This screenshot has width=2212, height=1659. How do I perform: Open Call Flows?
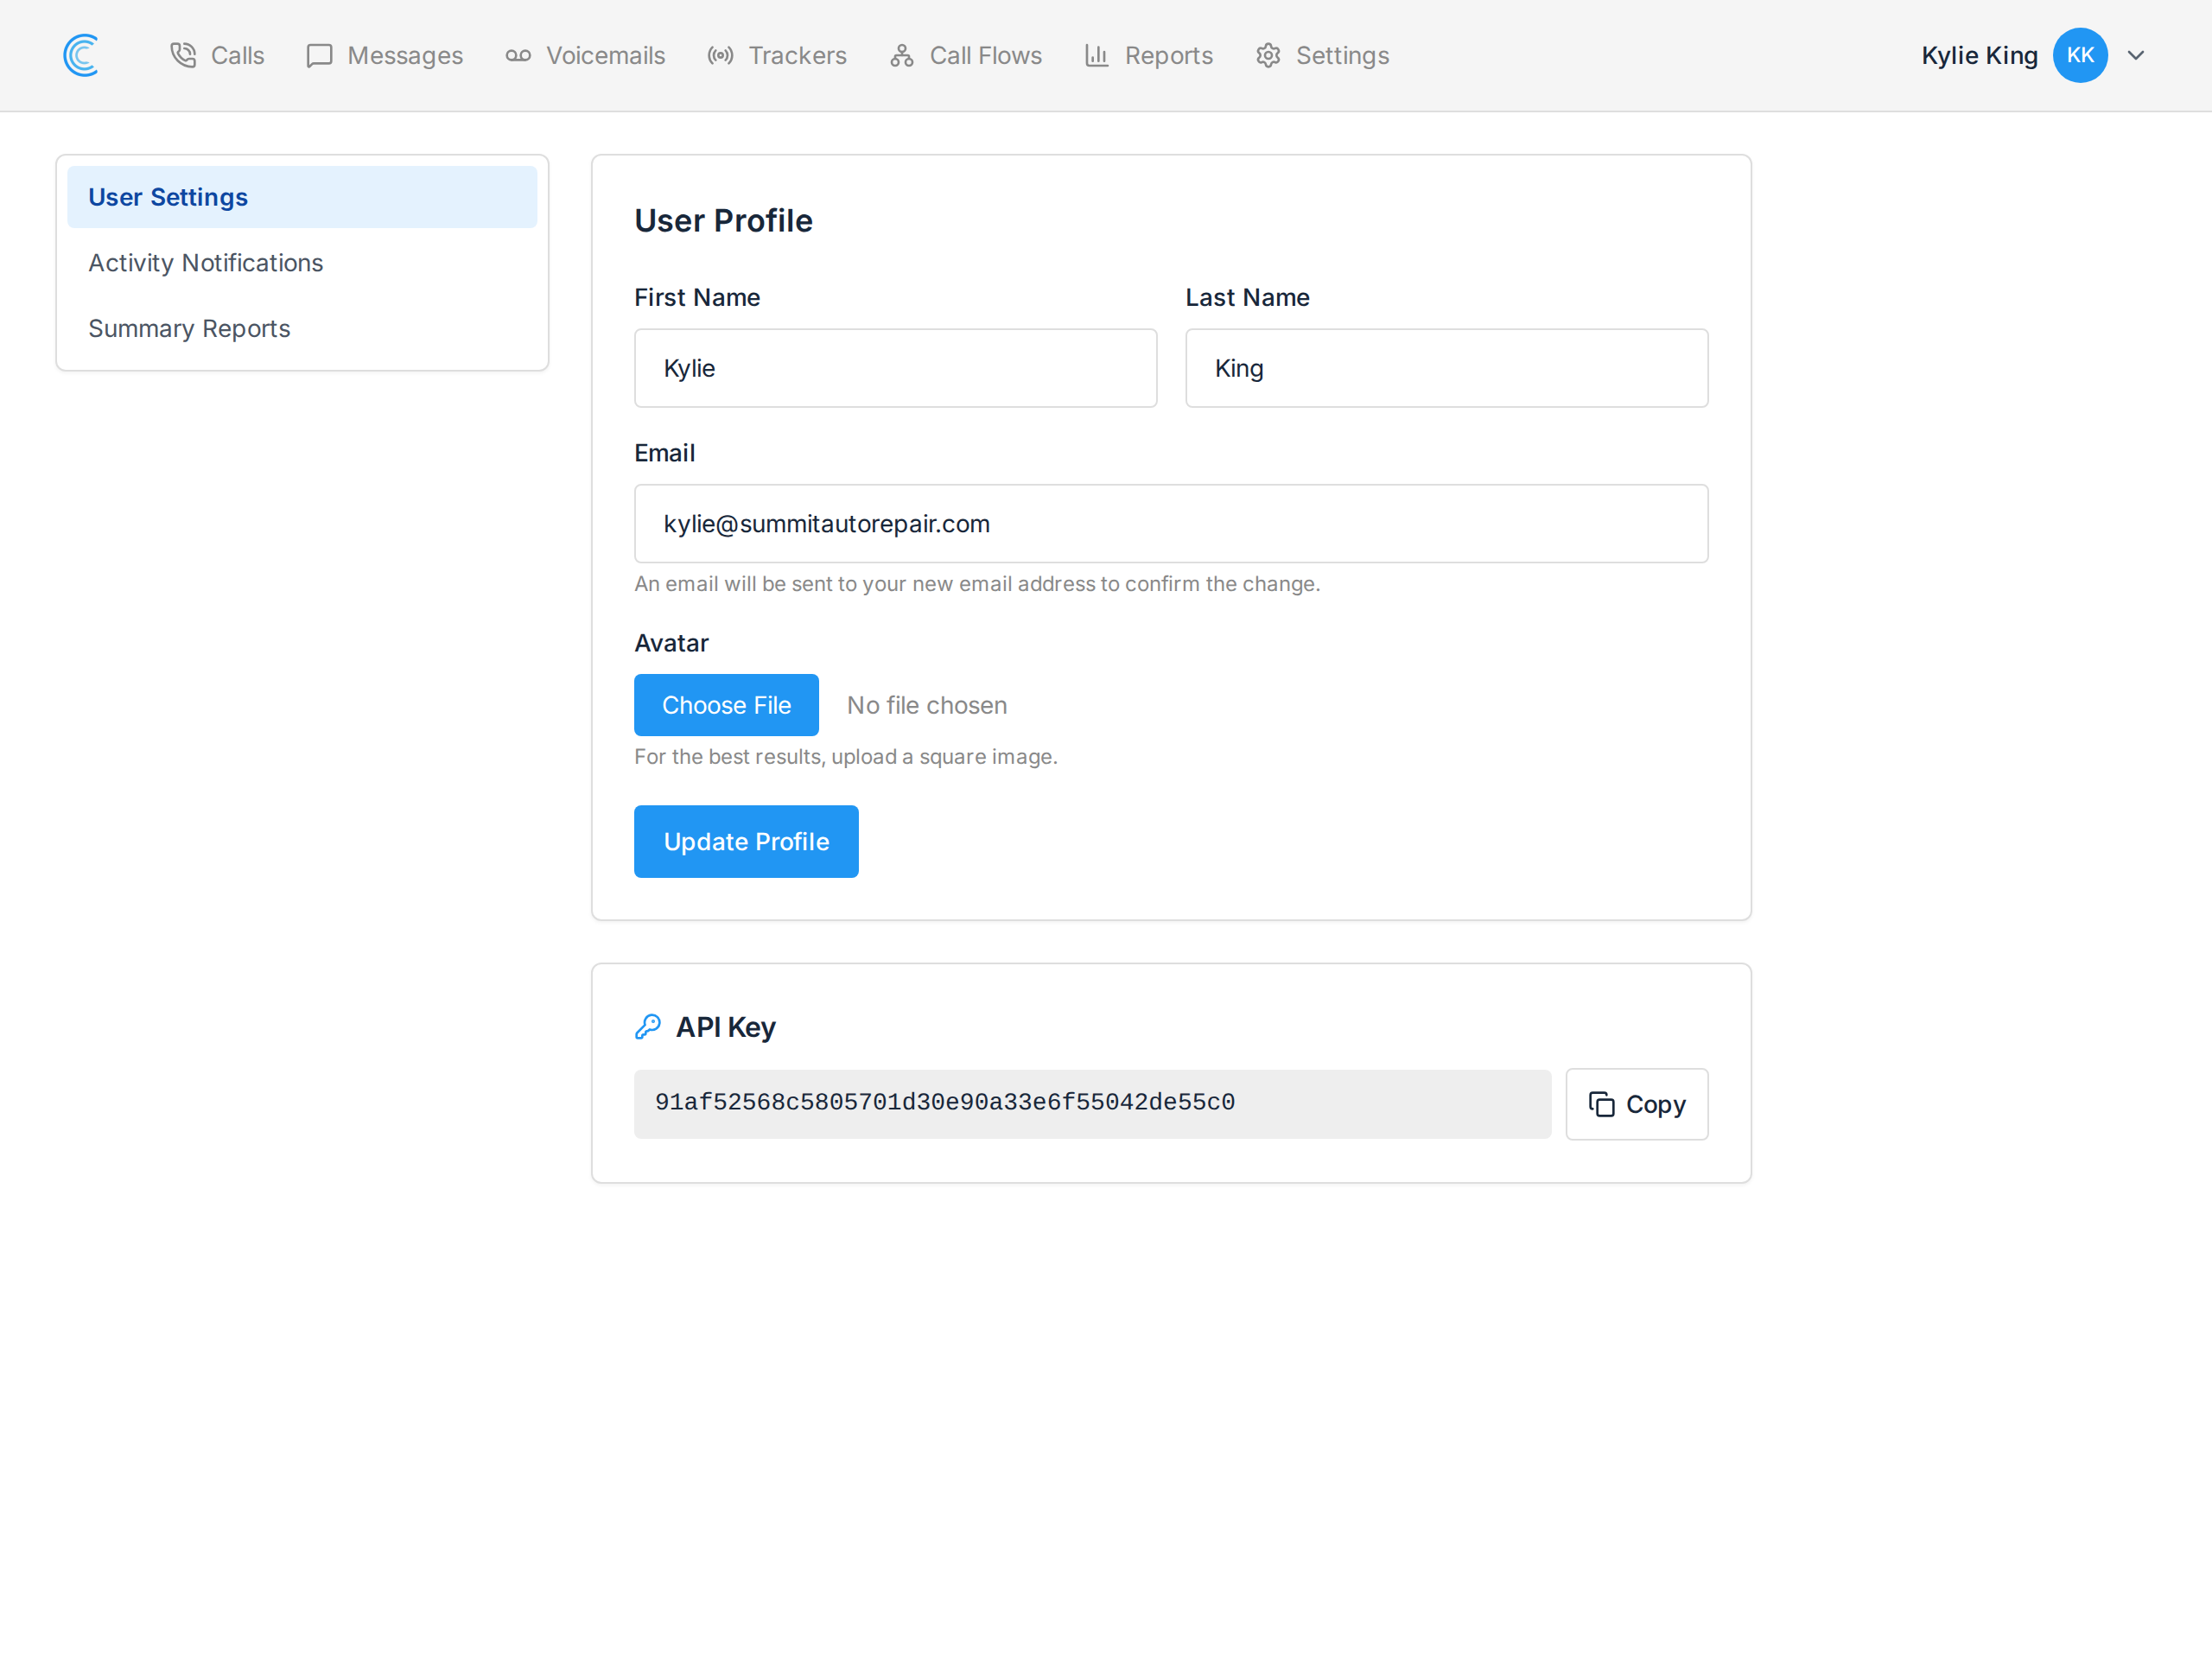pos(966,55)
